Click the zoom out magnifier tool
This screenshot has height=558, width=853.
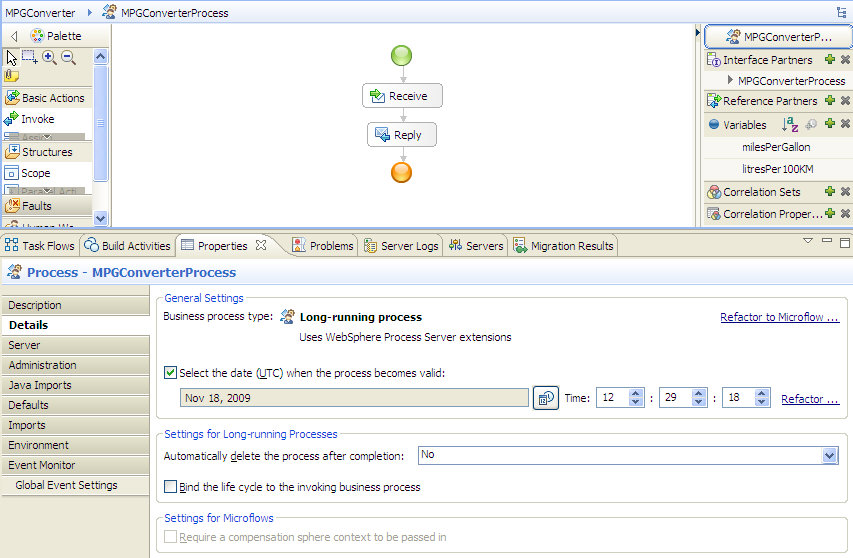tap(69, 57)
